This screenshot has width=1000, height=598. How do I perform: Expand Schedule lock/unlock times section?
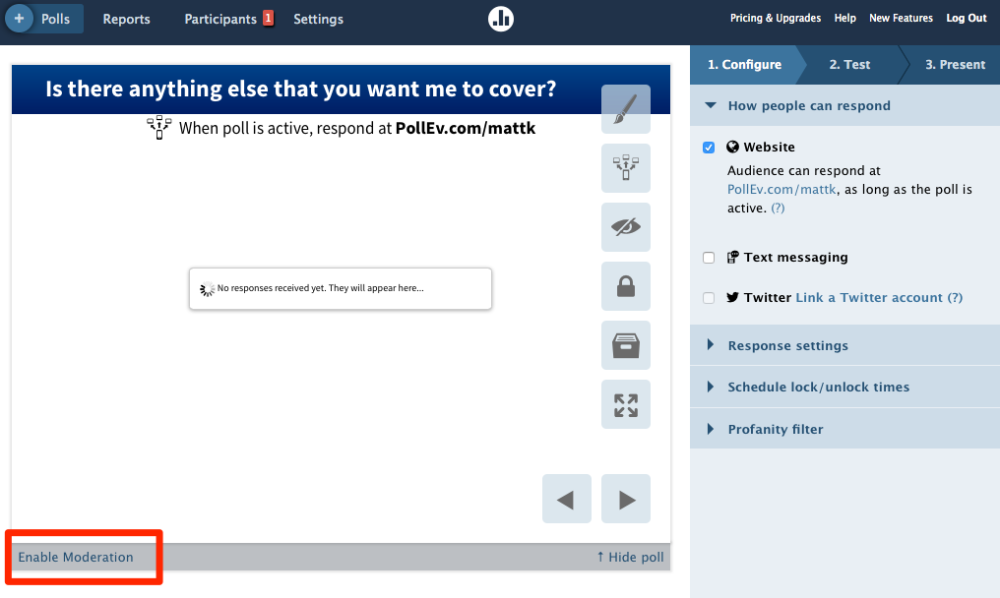pos(845,387)
